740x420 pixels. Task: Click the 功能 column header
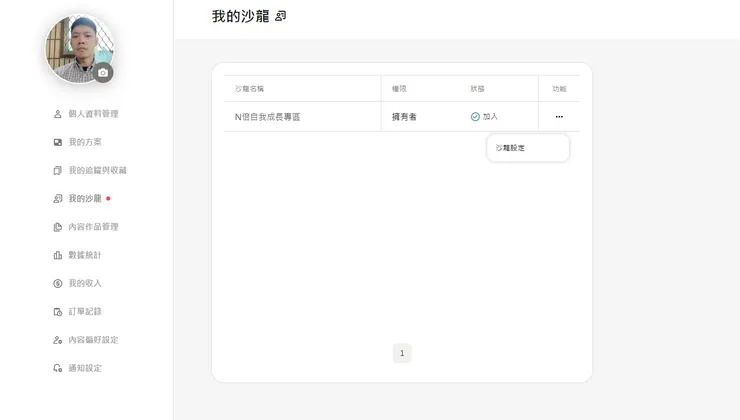point(559,89)
